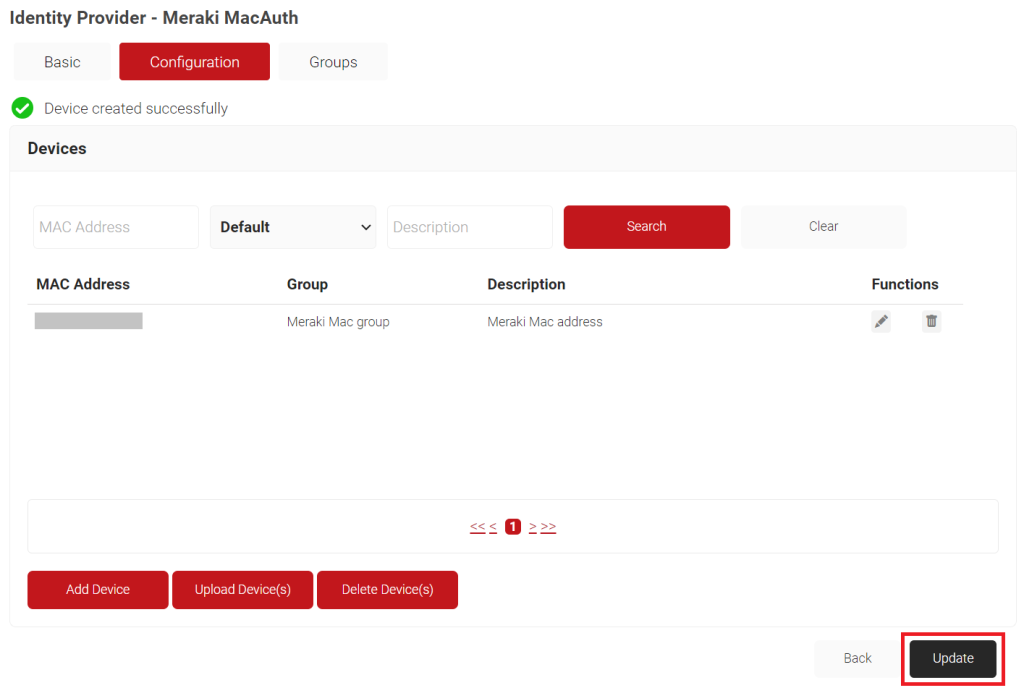Go Back to the previous screen
This screenshot has width=1024, height=688.
(856, 658)
